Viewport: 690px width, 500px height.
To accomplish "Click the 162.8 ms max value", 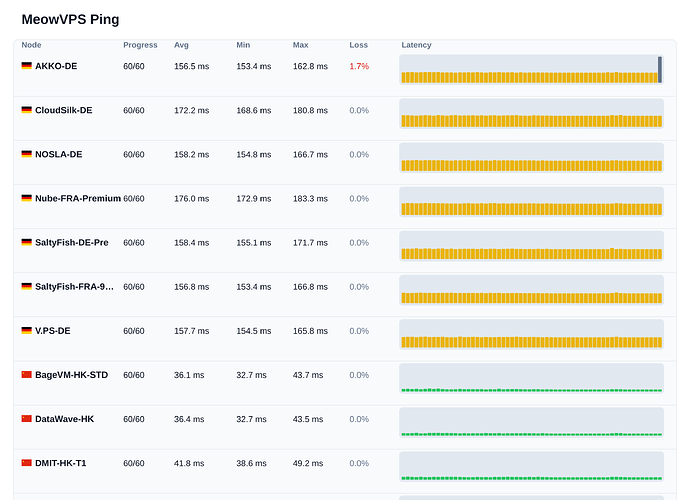I will click(x=310, y=66).
